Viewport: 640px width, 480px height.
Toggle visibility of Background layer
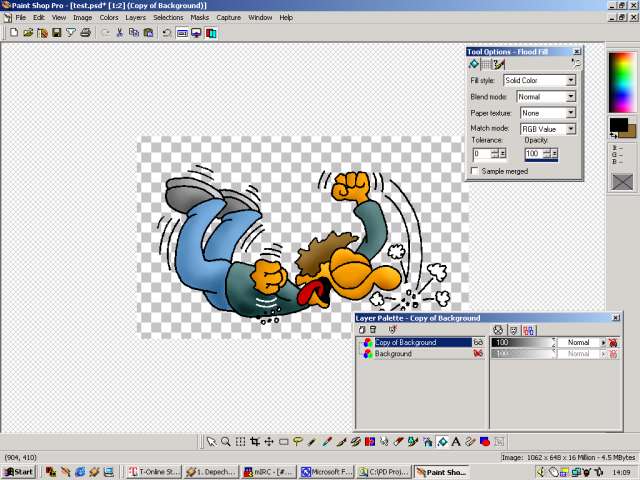pyautogui.click(x=478, y=353)
